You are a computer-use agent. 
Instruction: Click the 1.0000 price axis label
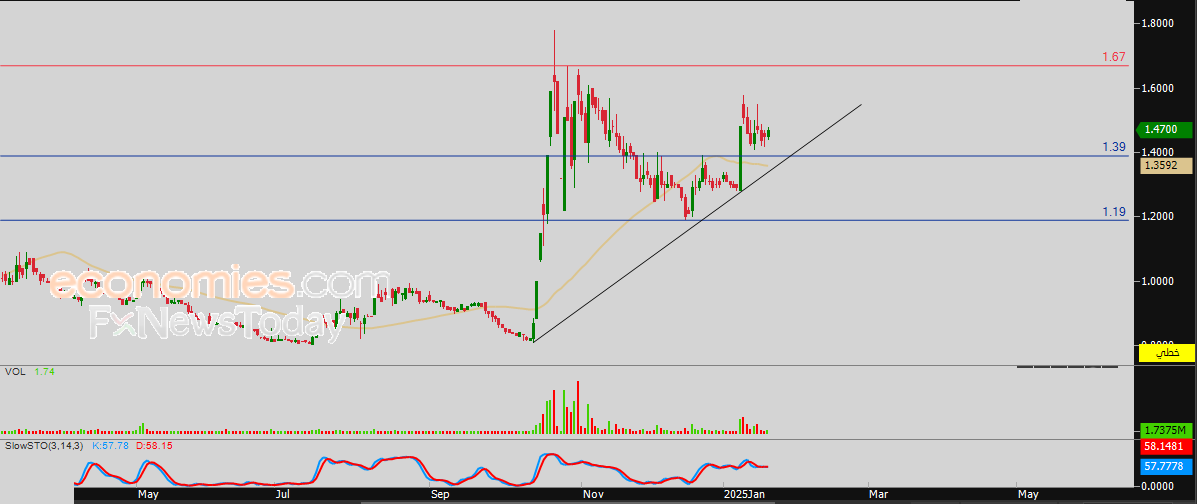coord(1157,282)
